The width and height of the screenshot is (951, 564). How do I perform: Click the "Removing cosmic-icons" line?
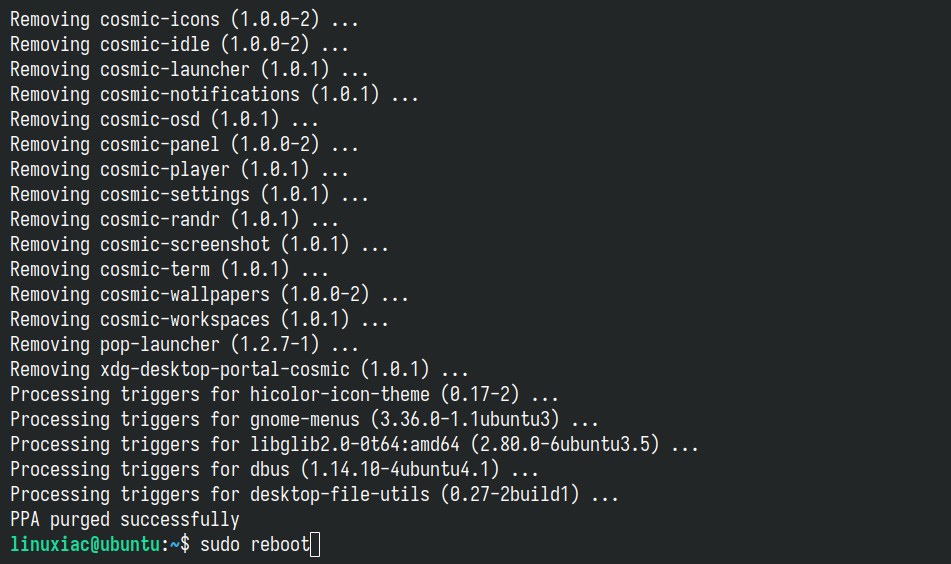185,19
